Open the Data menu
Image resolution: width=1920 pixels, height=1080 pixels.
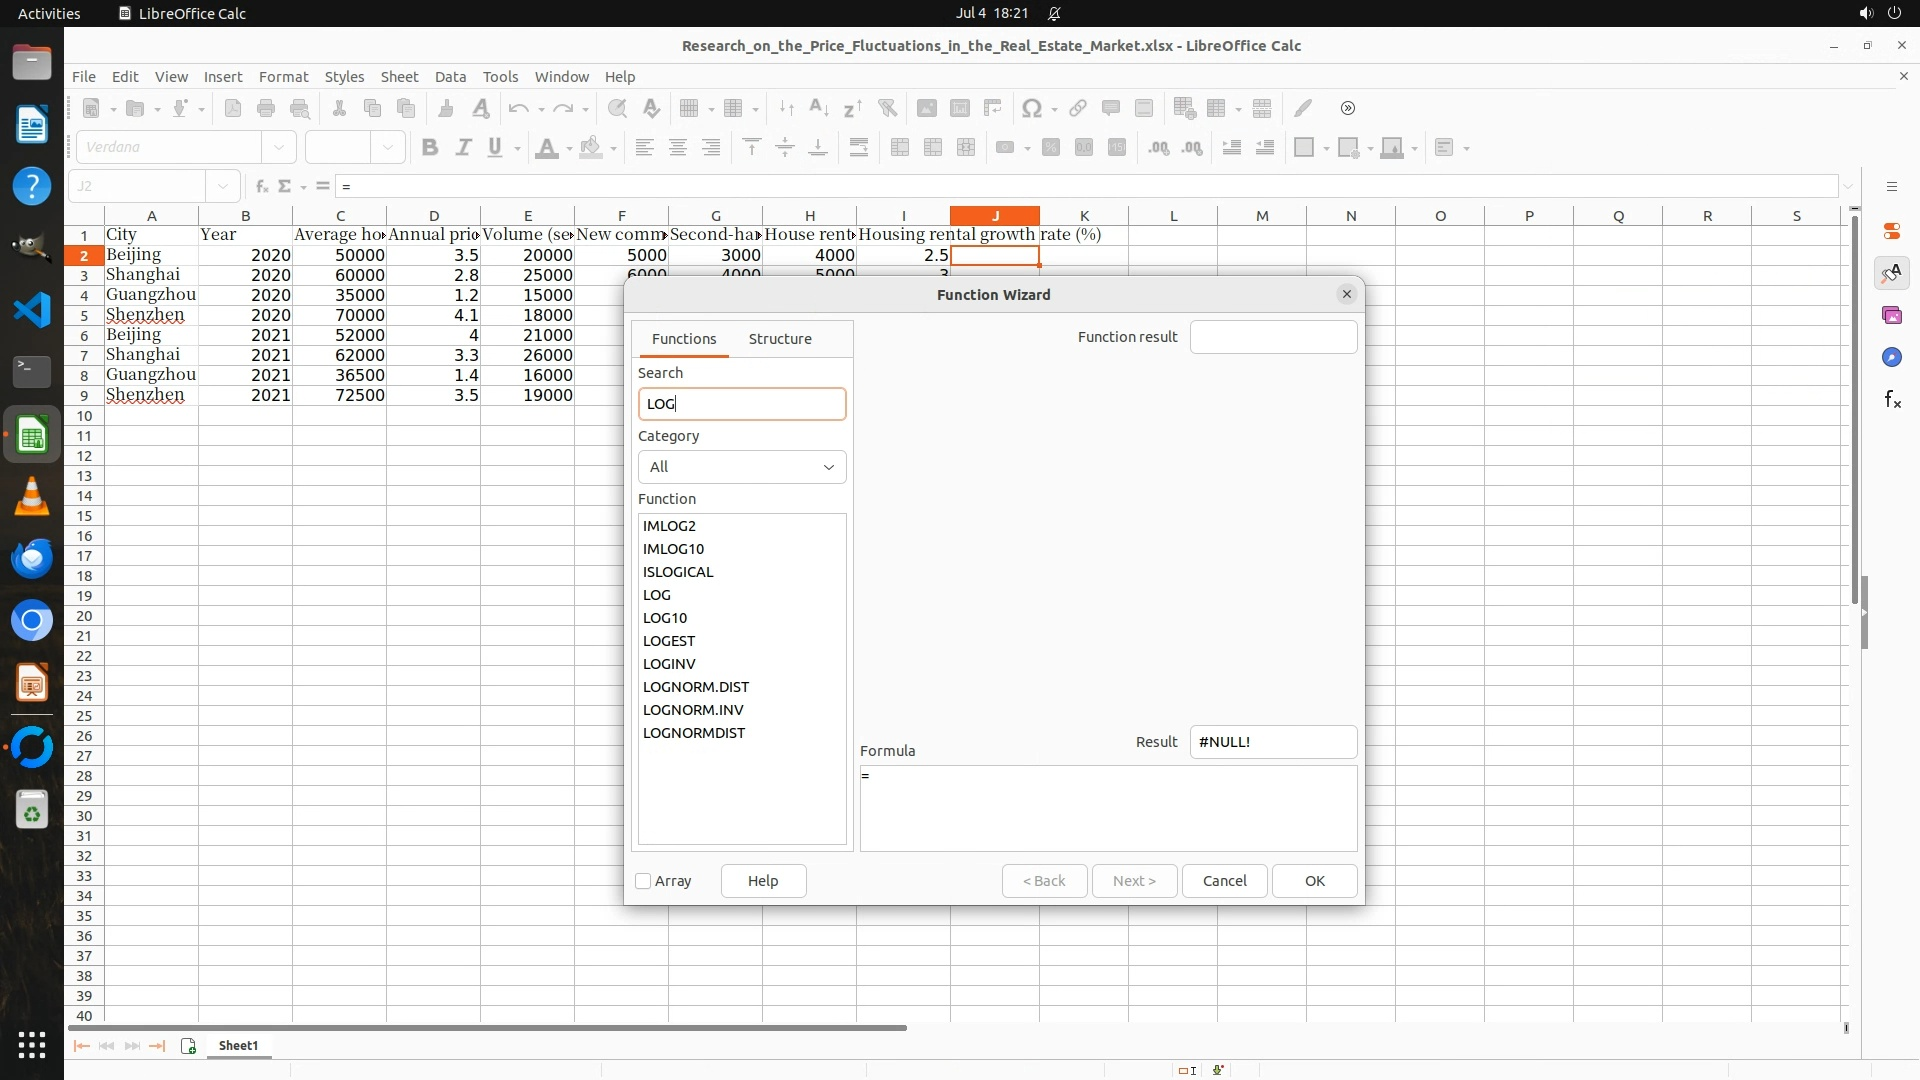[x=450, y=76]
